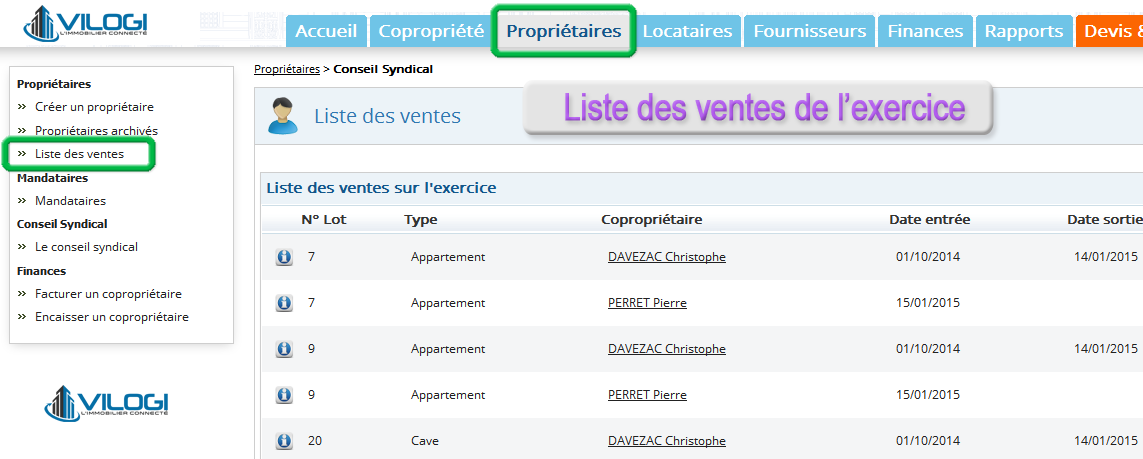
Task: Open Facturer un copropriétaire link
Action: coord(108,294)
